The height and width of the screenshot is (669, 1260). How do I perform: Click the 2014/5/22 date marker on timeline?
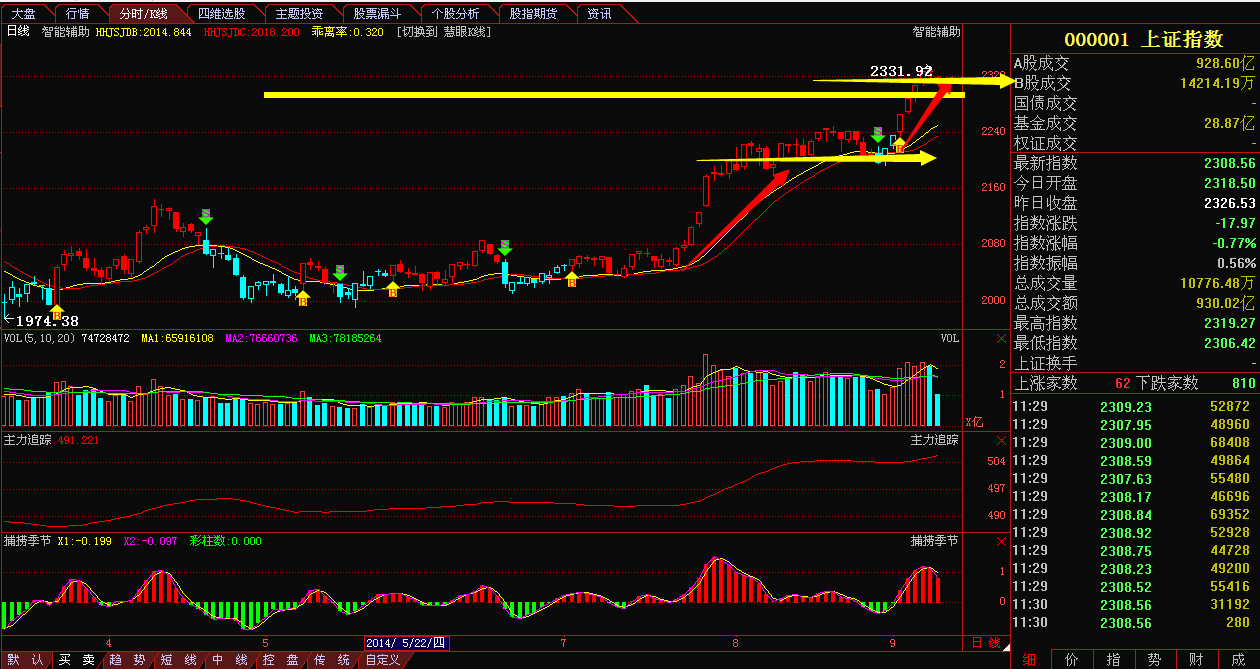[x=407, y=643]
